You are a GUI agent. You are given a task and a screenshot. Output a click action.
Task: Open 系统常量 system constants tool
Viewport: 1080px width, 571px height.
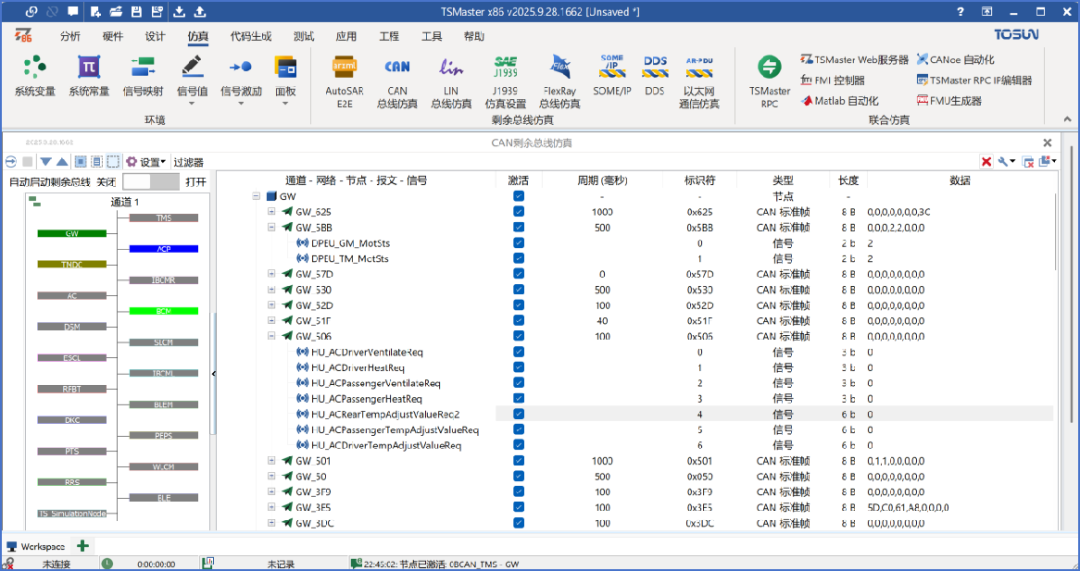point(89,77)
